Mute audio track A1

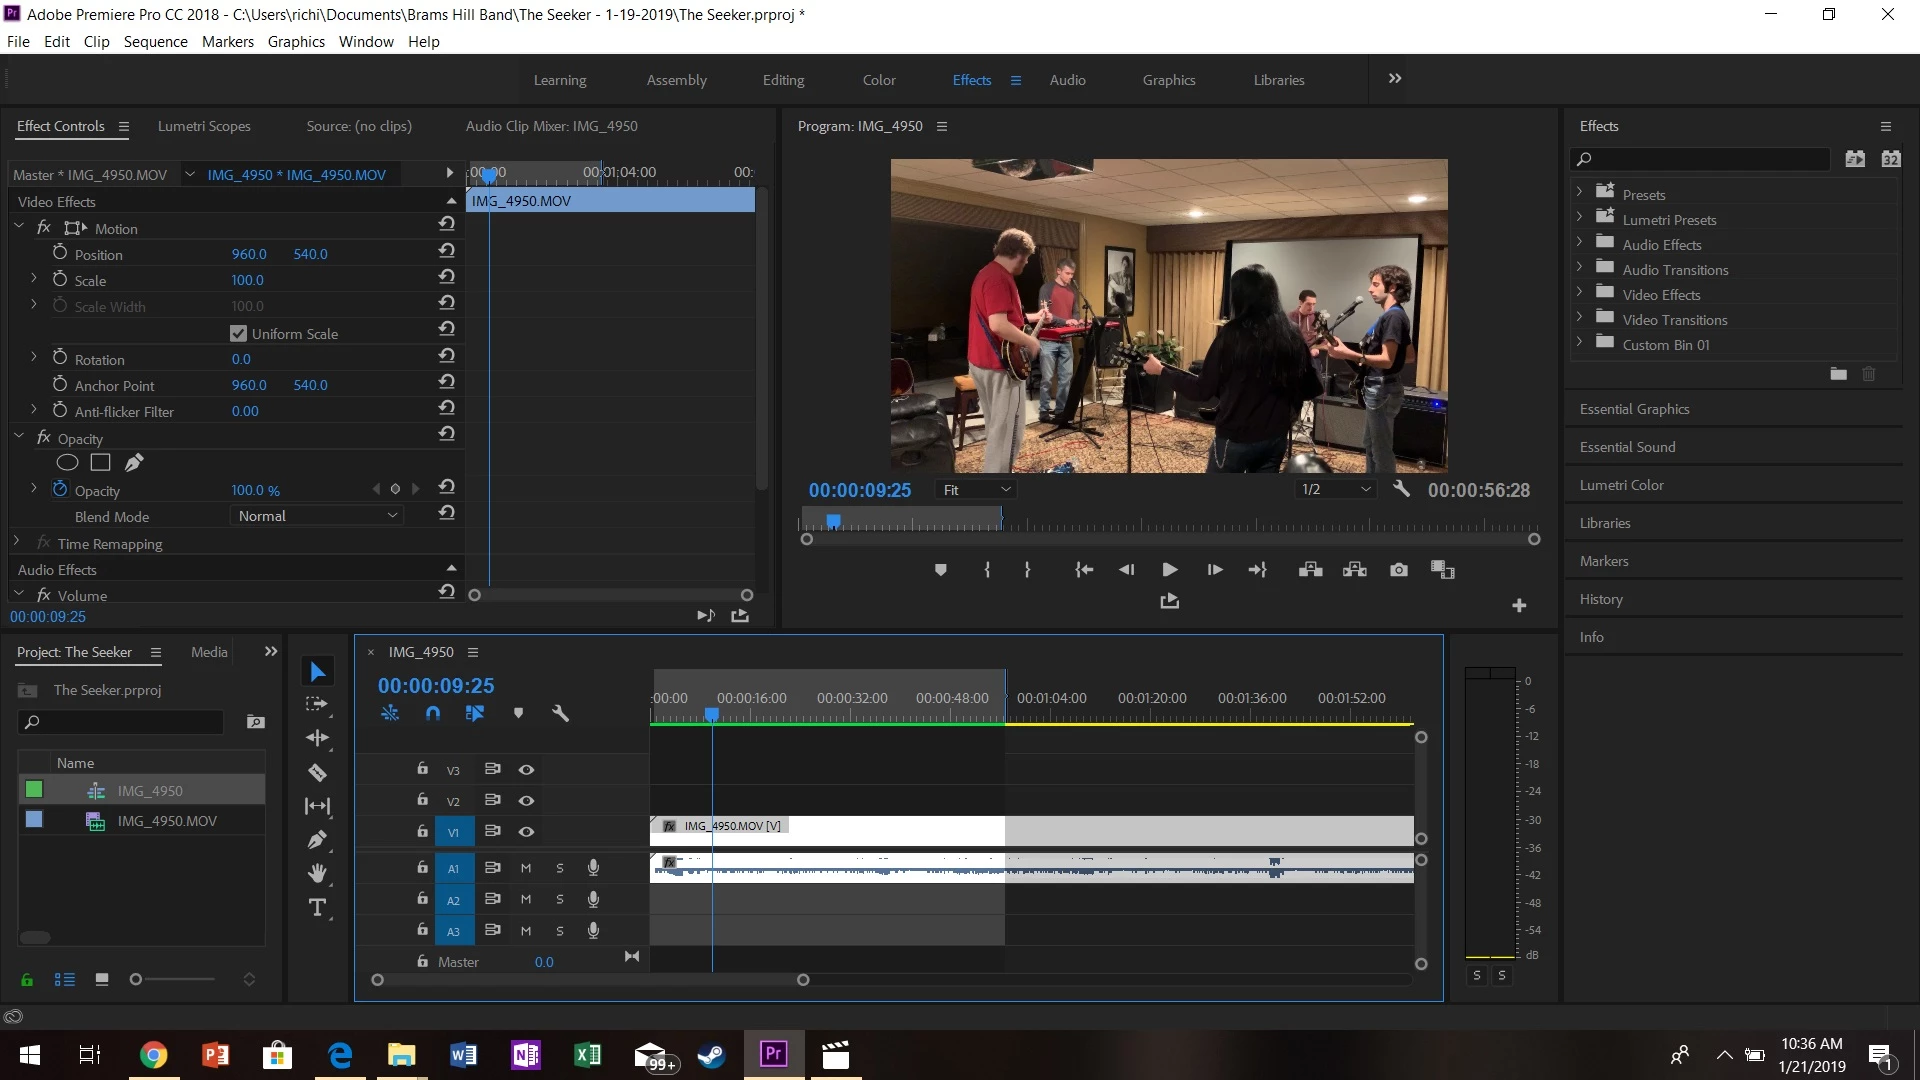point(526,868)
